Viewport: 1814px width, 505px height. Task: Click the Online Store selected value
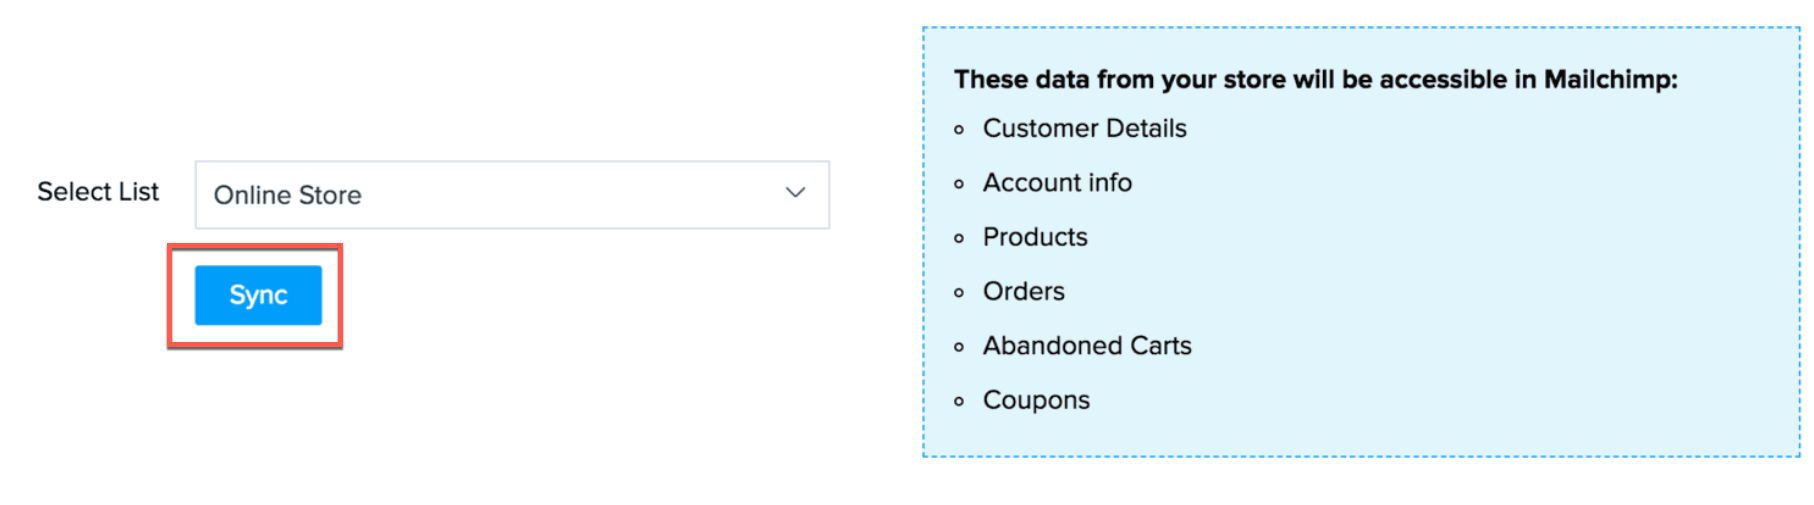click(x=288, y=195)
